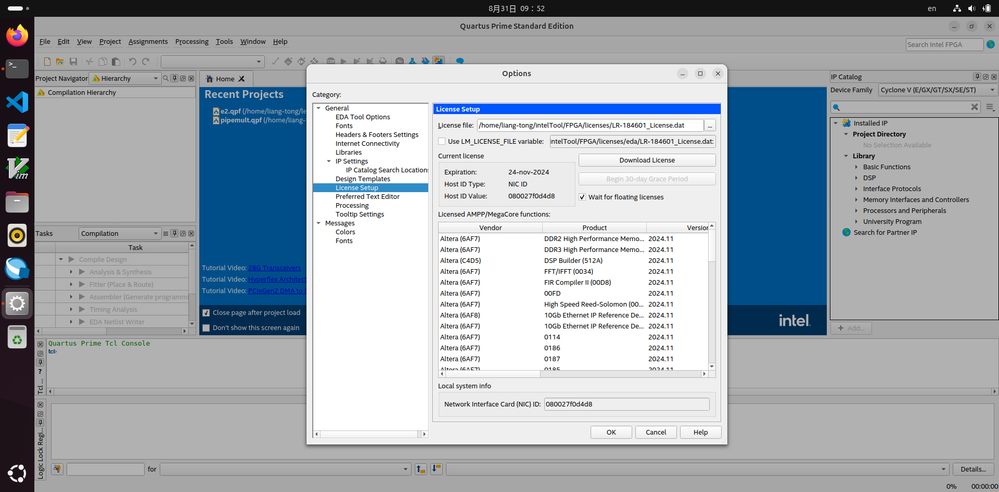Click the Download License button

pos(647,160)
